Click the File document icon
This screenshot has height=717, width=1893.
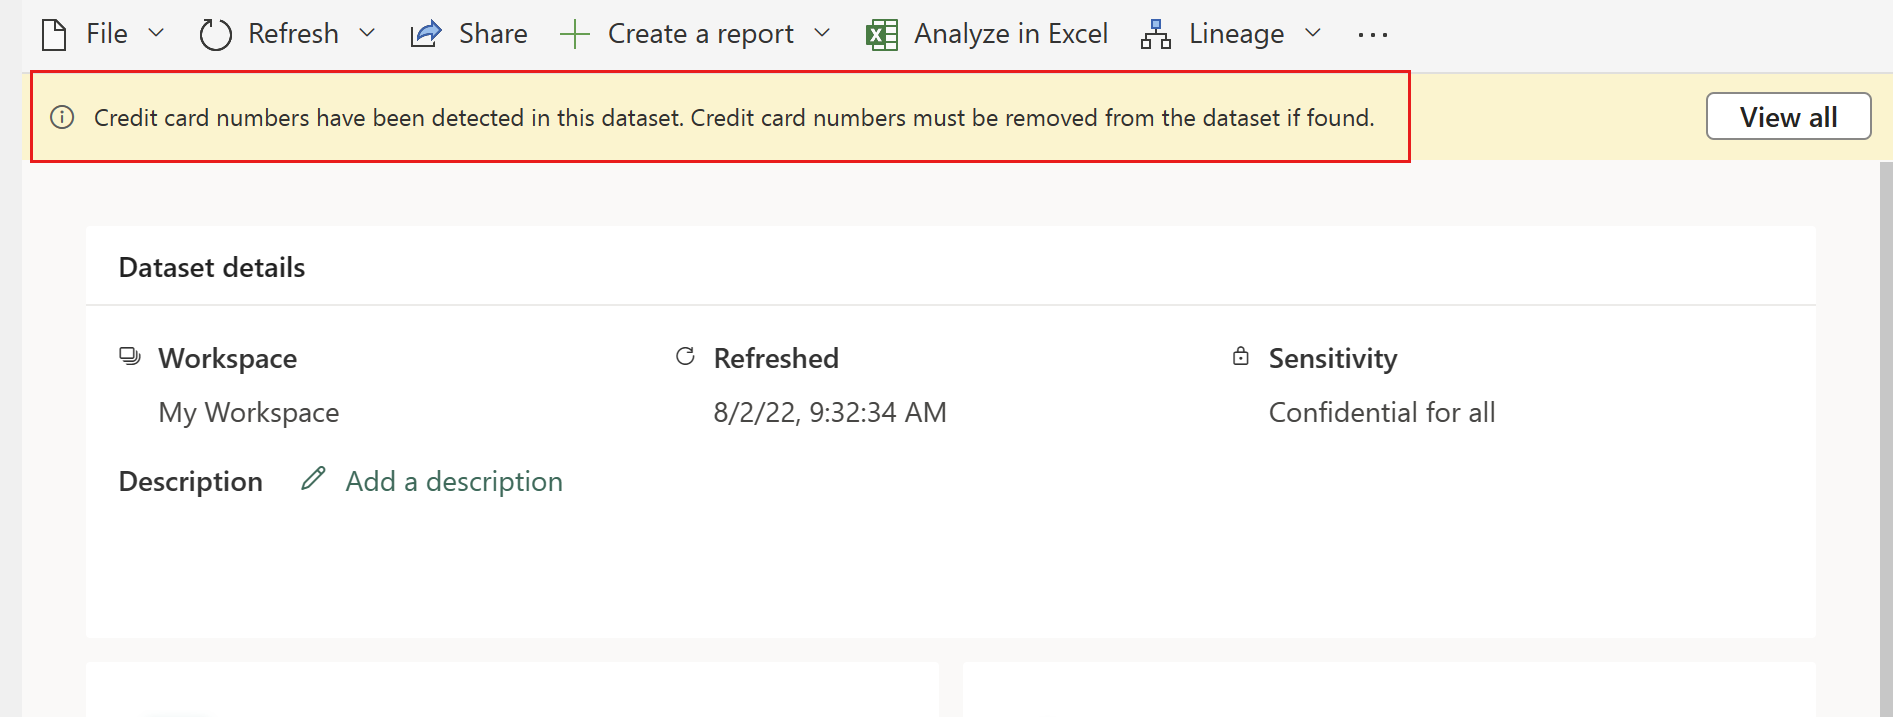(x=54, y=33)
